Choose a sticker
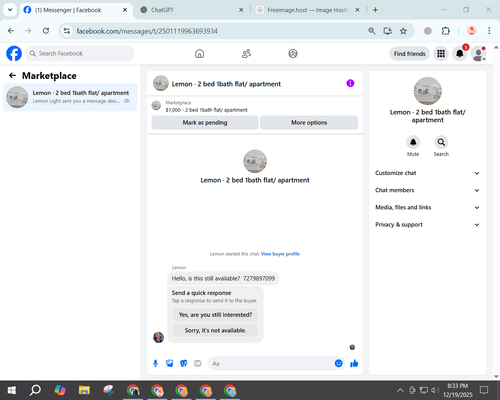Screen dimensions: 500x400 coord(183,363)
